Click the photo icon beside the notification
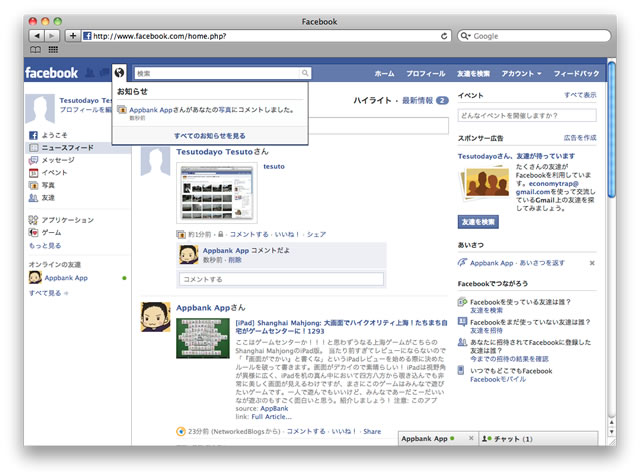The height and width of the screenshot is (475, 640). [122, 110]
